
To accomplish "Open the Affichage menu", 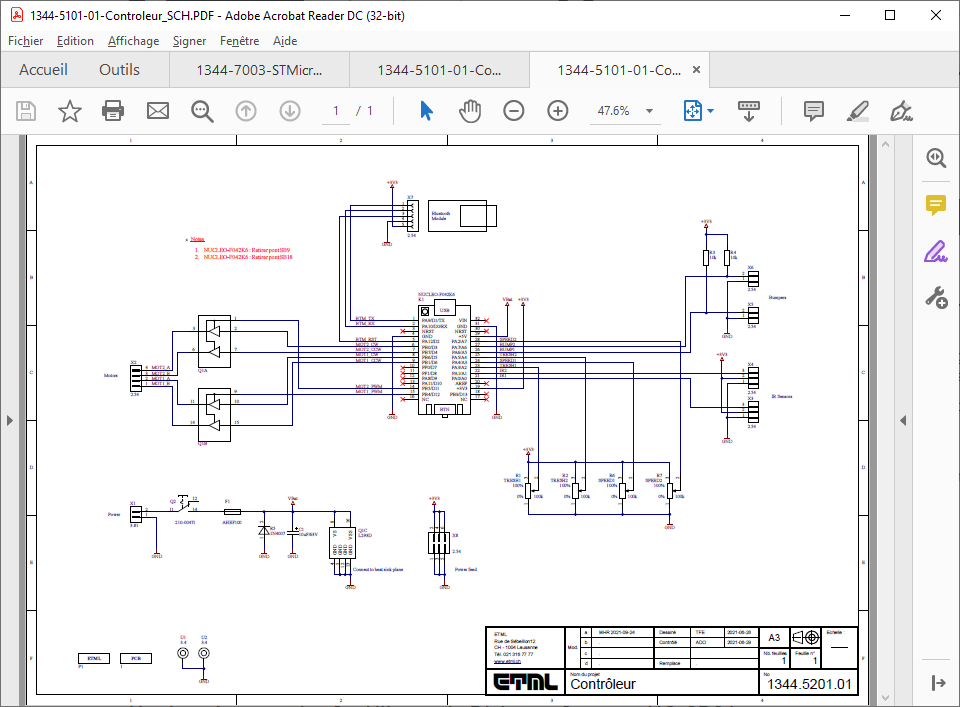I will coord(133,41).
